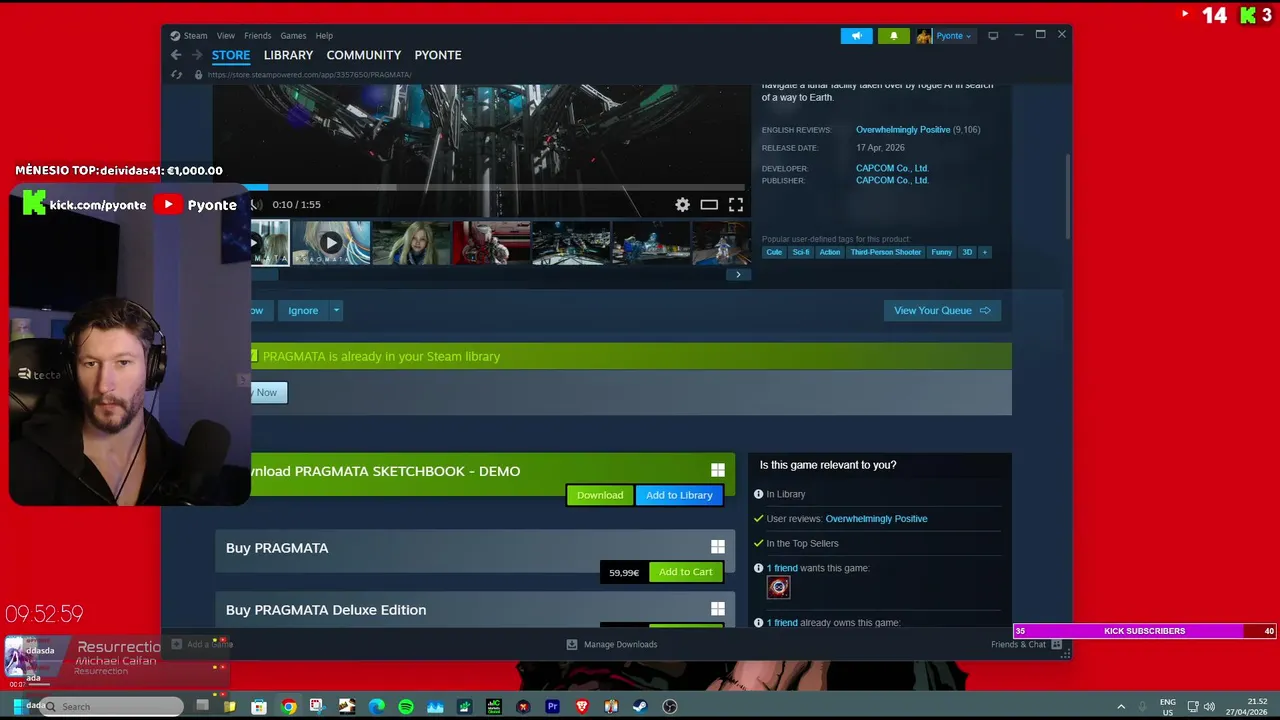Open the video settings gear icon
Screen dimensions: 1280x720
pyautogui.click(x=682, y=204)
